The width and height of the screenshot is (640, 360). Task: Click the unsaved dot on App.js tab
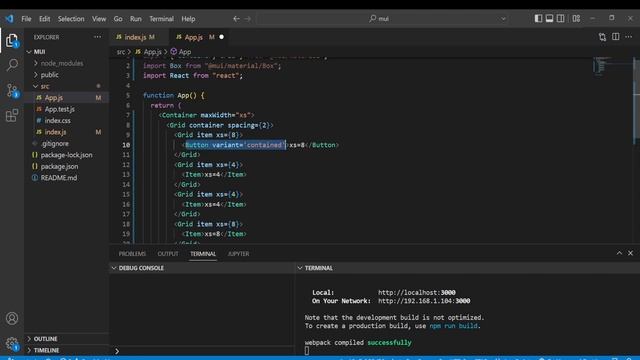coord(222,37)
